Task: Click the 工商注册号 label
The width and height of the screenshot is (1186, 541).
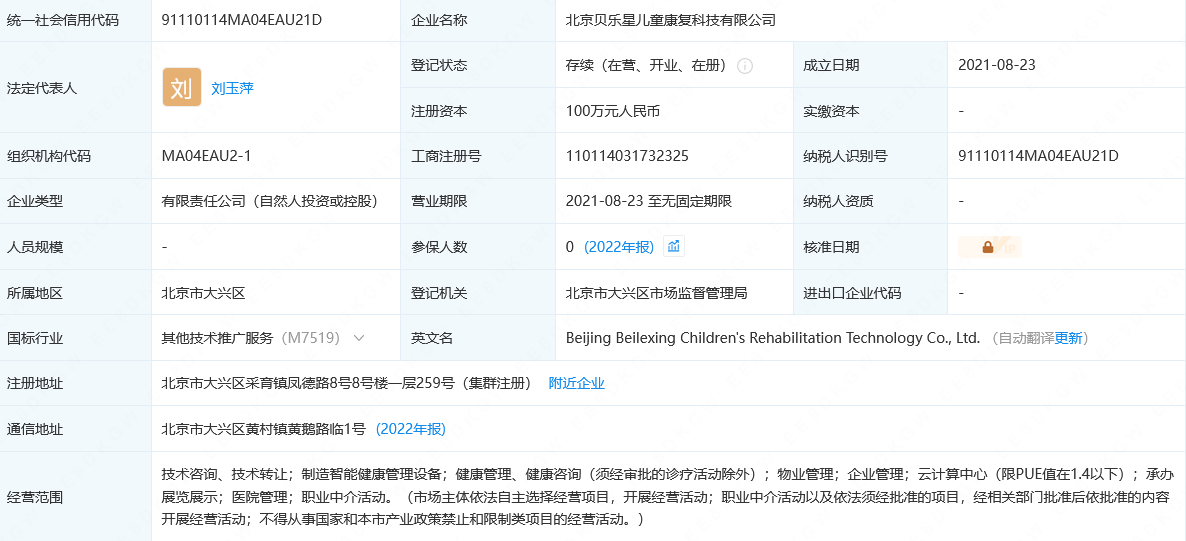Action: coord(446,157)
